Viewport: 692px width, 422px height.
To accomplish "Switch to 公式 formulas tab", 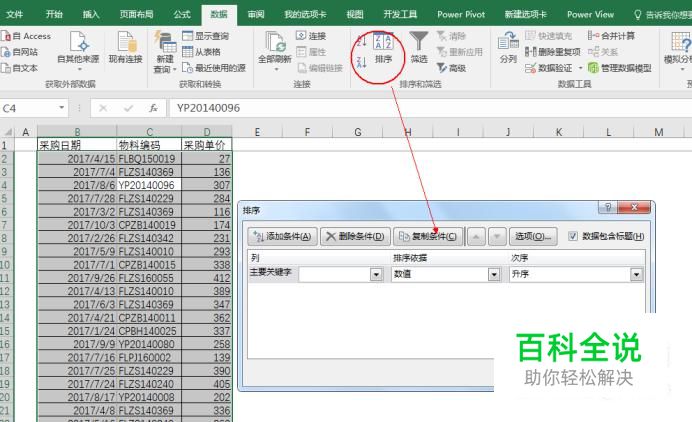I will coord(181,14).
